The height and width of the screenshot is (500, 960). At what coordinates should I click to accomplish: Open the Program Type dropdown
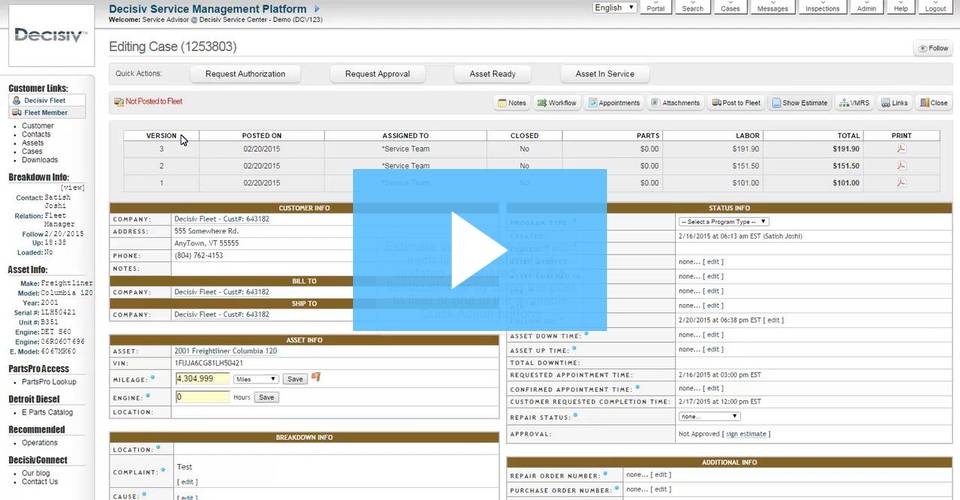[723, 222]
